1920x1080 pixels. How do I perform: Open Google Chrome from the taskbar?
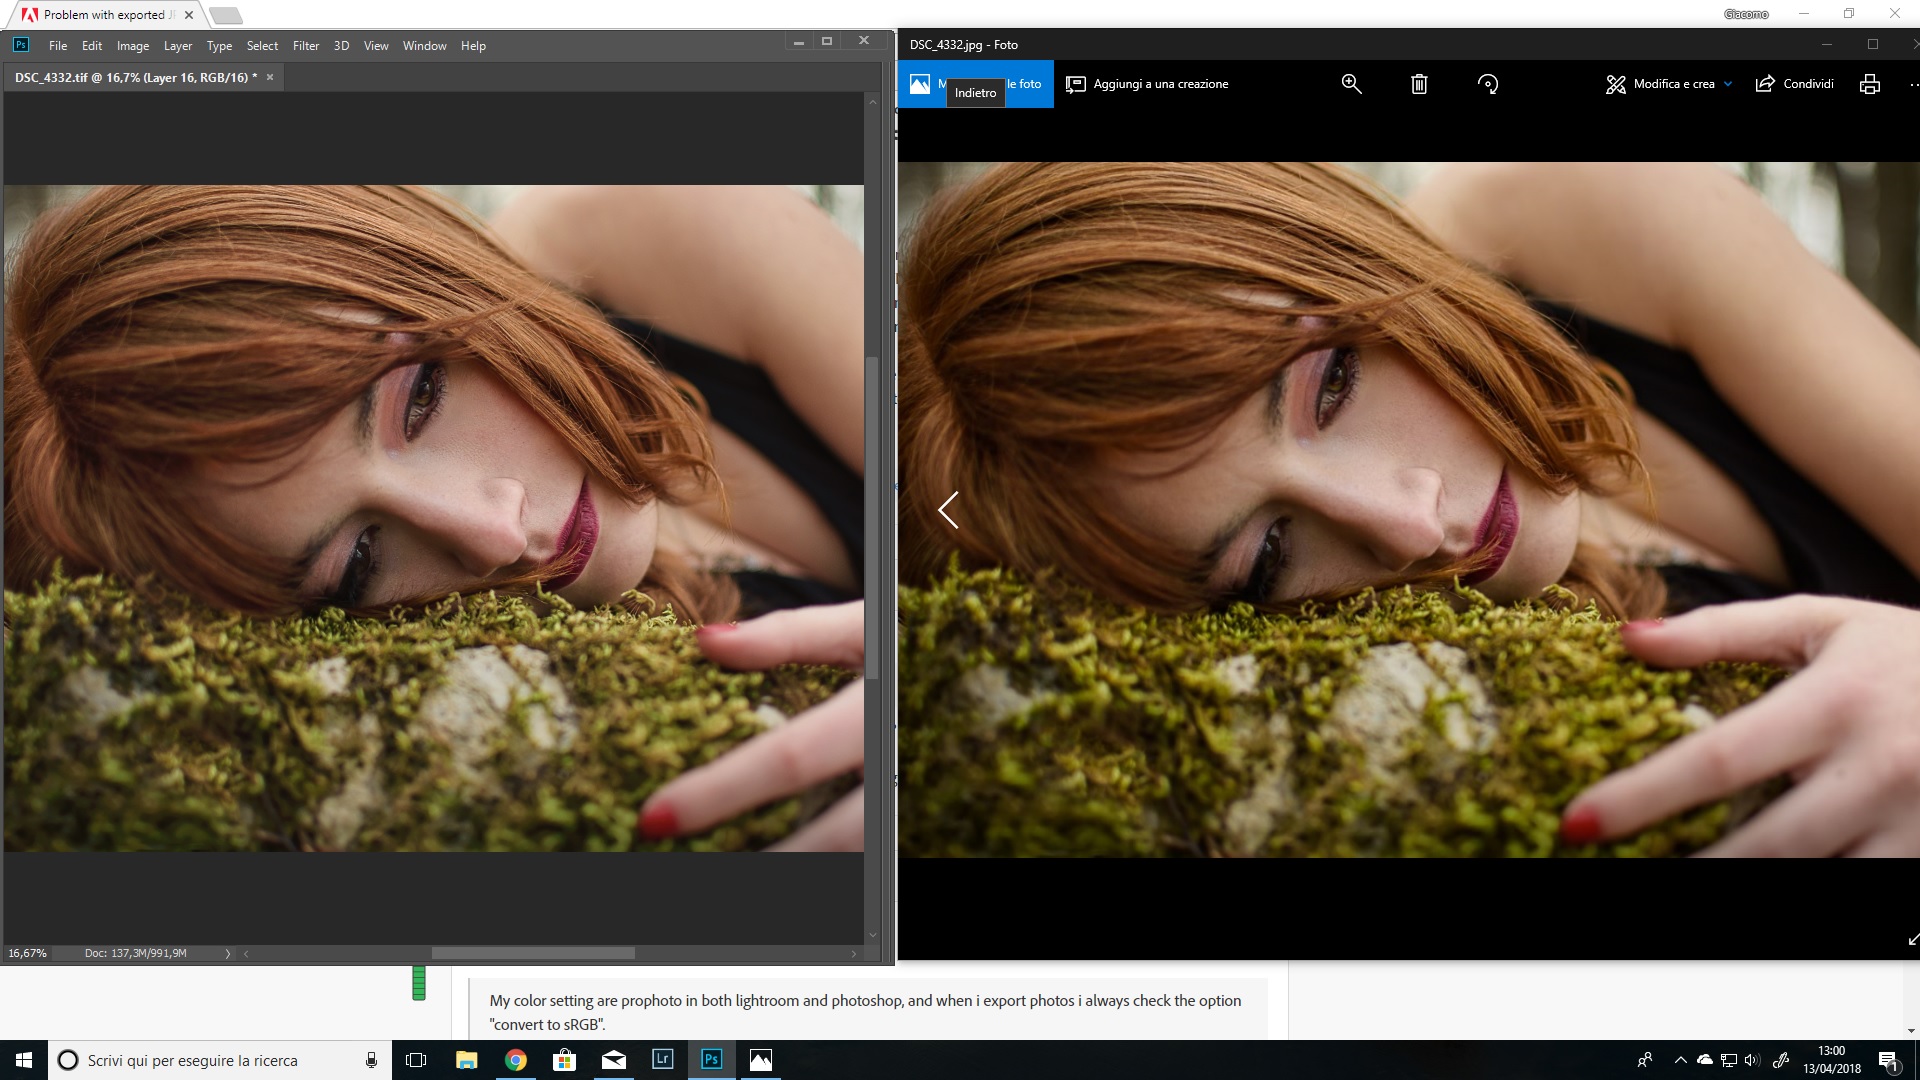tap(516, 1060)
